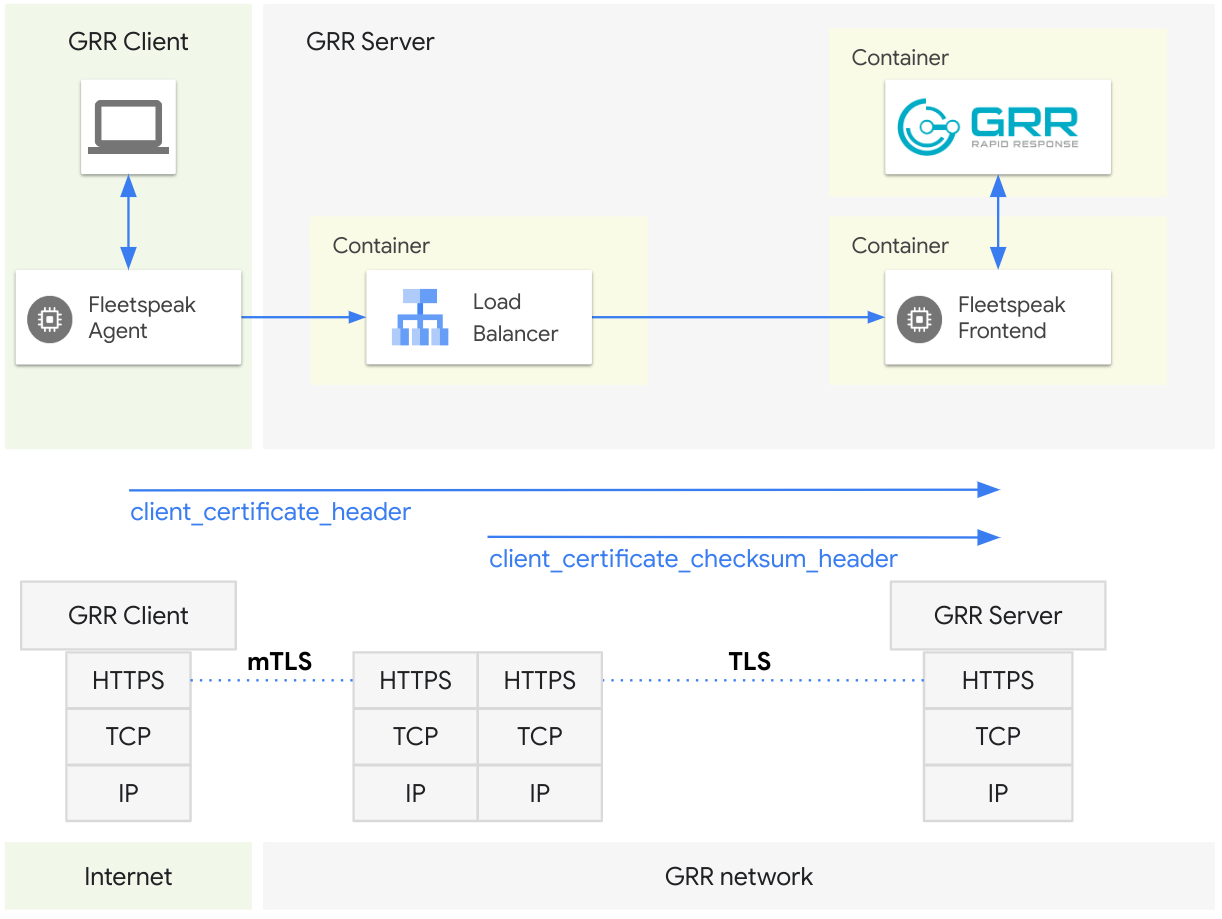Select the 'Fleetspeak Frontend' label text

click(1012, 318)
